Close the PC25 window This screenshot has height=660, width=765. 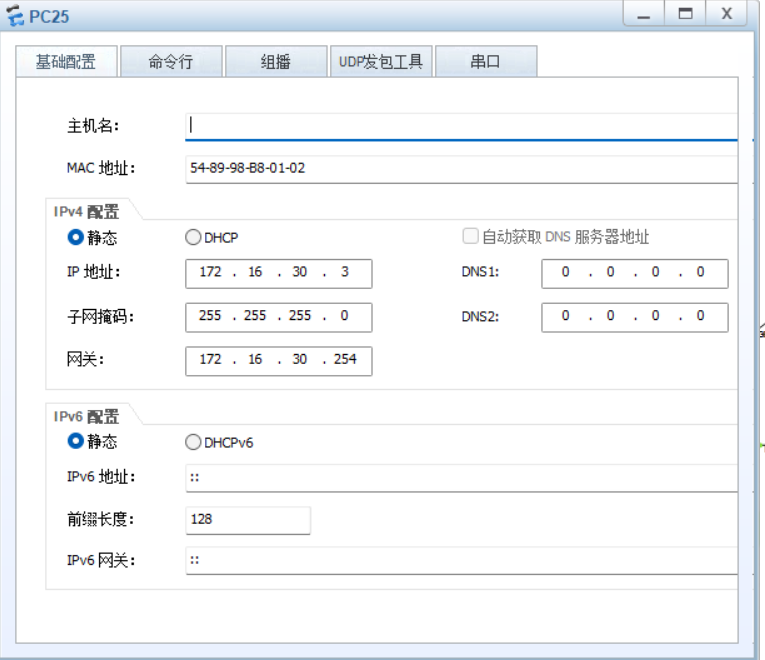coord(726,14)
